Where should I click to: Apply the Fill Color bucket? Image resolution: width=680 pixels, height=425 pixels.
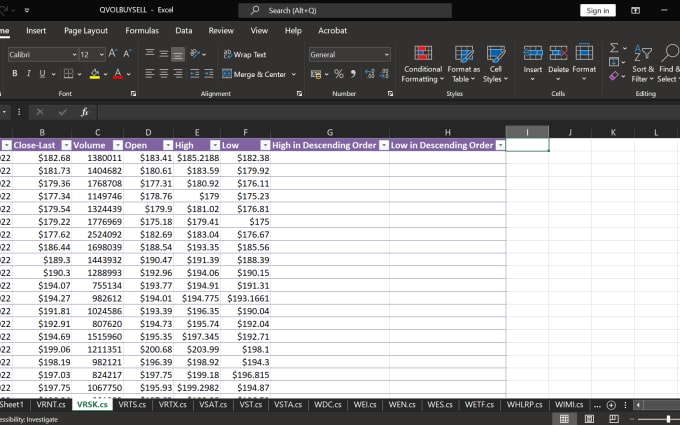tap(95, 74)
